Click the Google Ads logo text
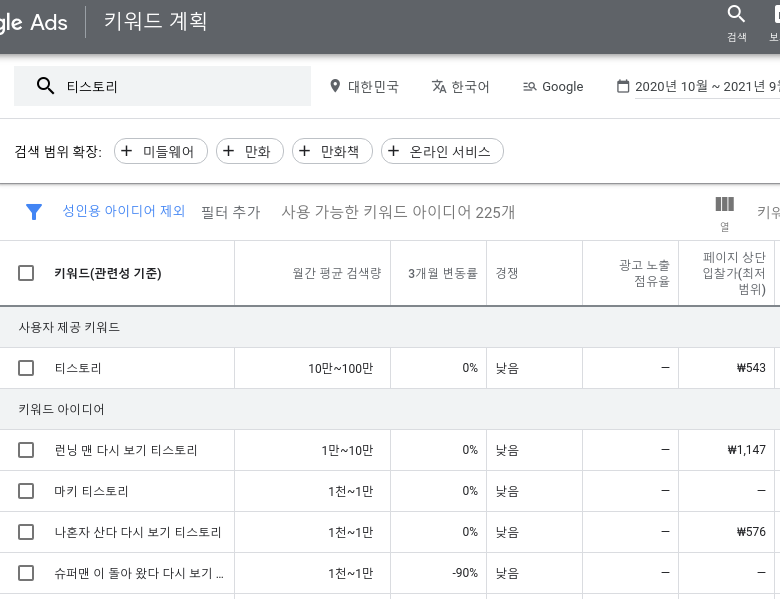The image size is (780, 599). tap(33, 22)
